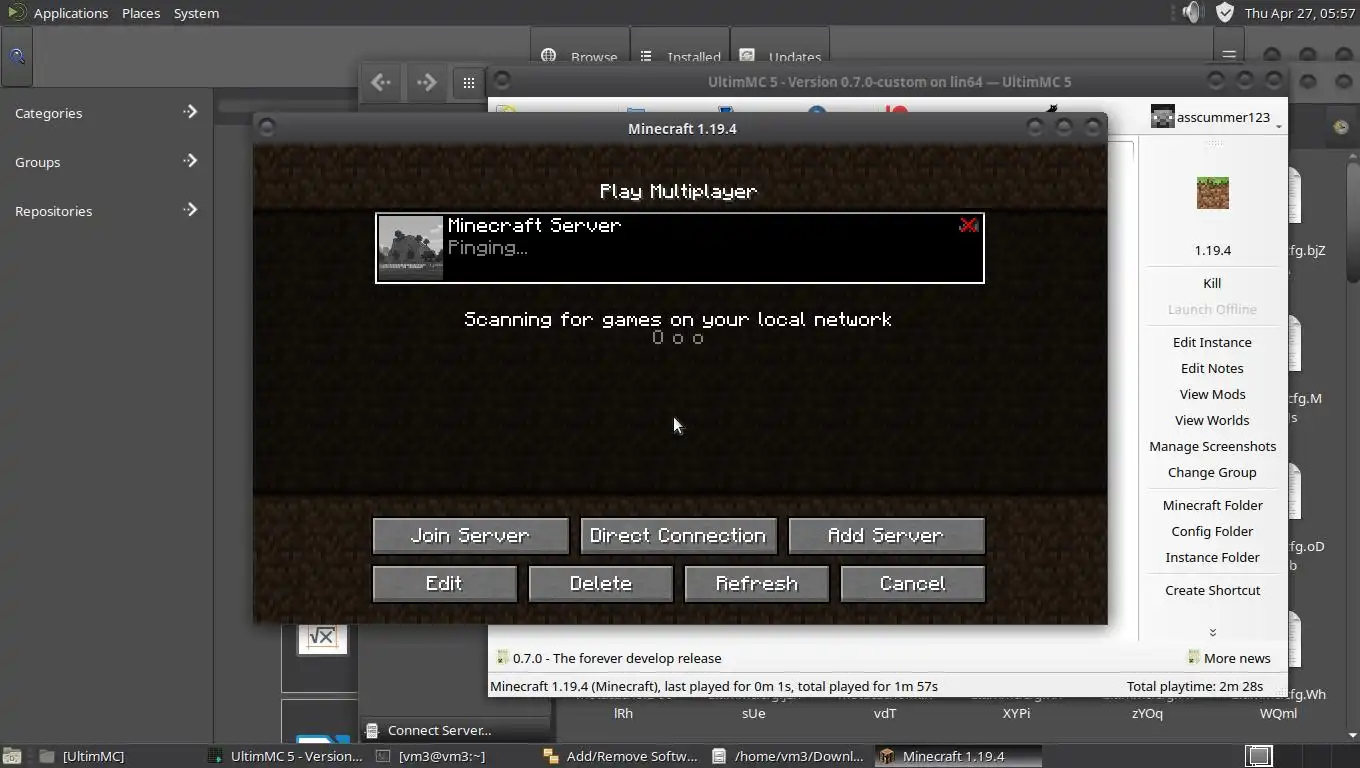Switch to /home/vm3/Downl... taskbar item

pyautogui.click(x=788, y=756)
